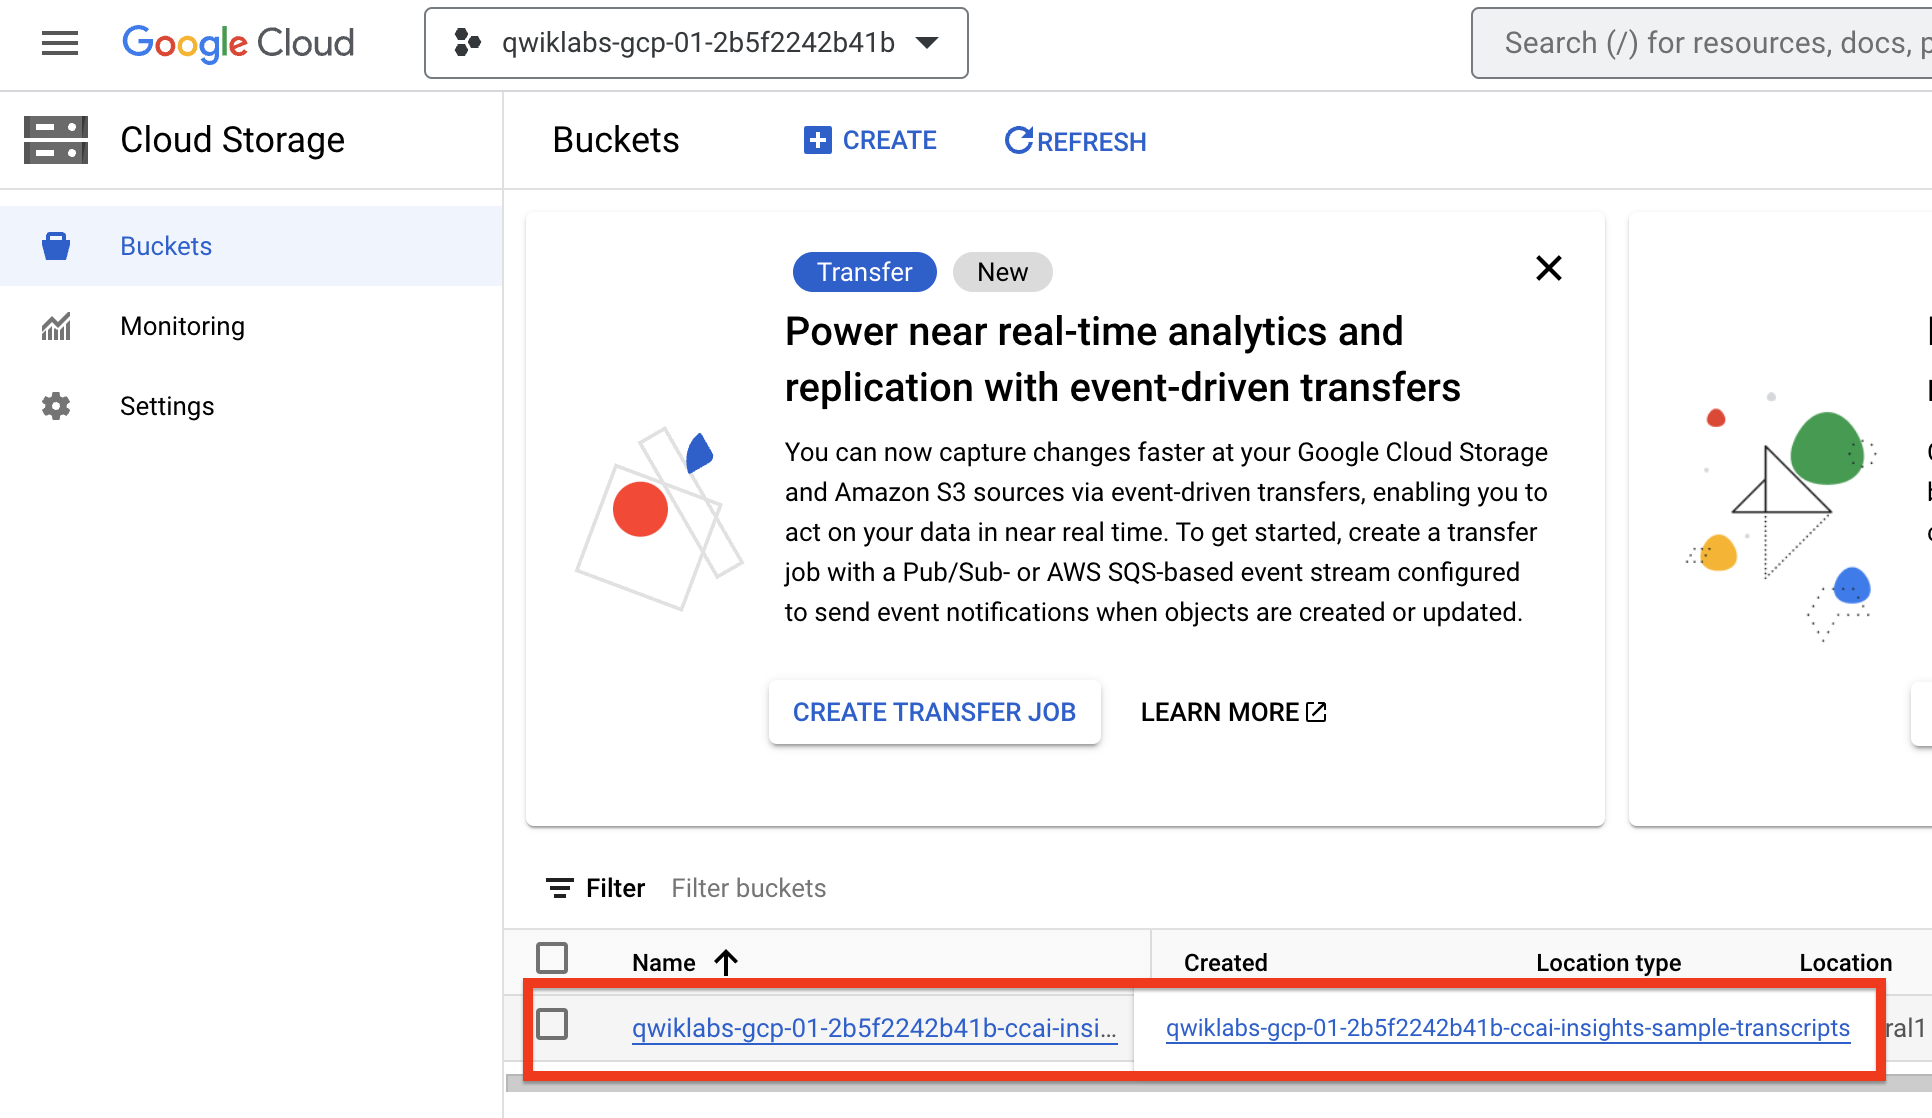
Task: Dismiss the Transfer promo card
Action: click(1549, 268)
